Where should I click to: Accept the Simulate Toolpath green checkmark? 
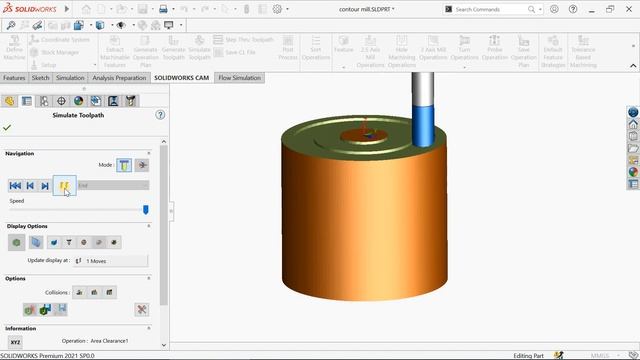7,128
